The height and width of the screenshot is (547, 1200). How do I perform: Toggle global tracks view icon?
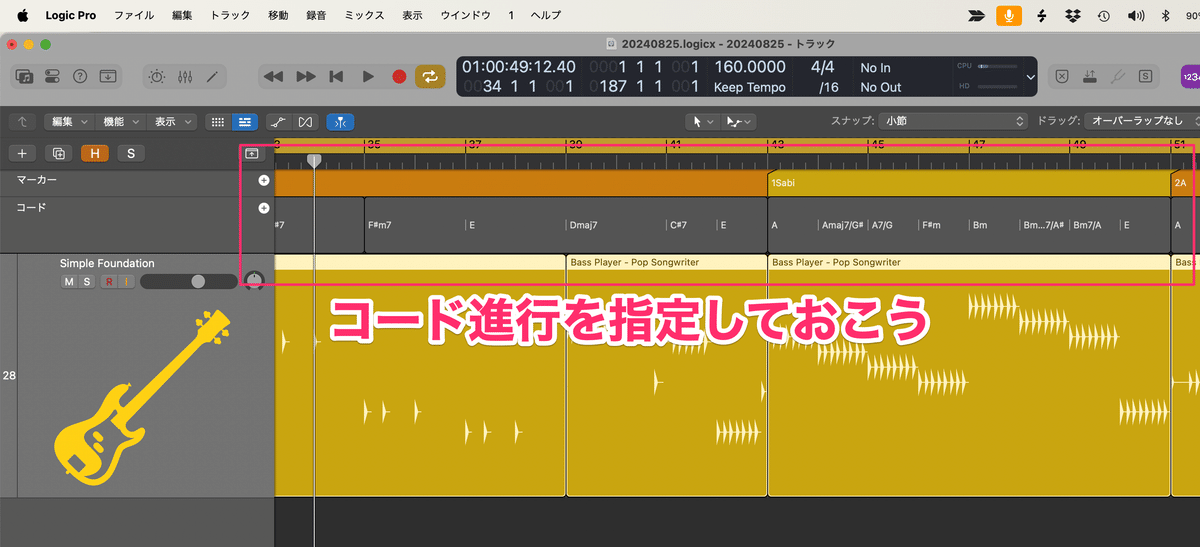pyautogui.click(x=251, y=154)
